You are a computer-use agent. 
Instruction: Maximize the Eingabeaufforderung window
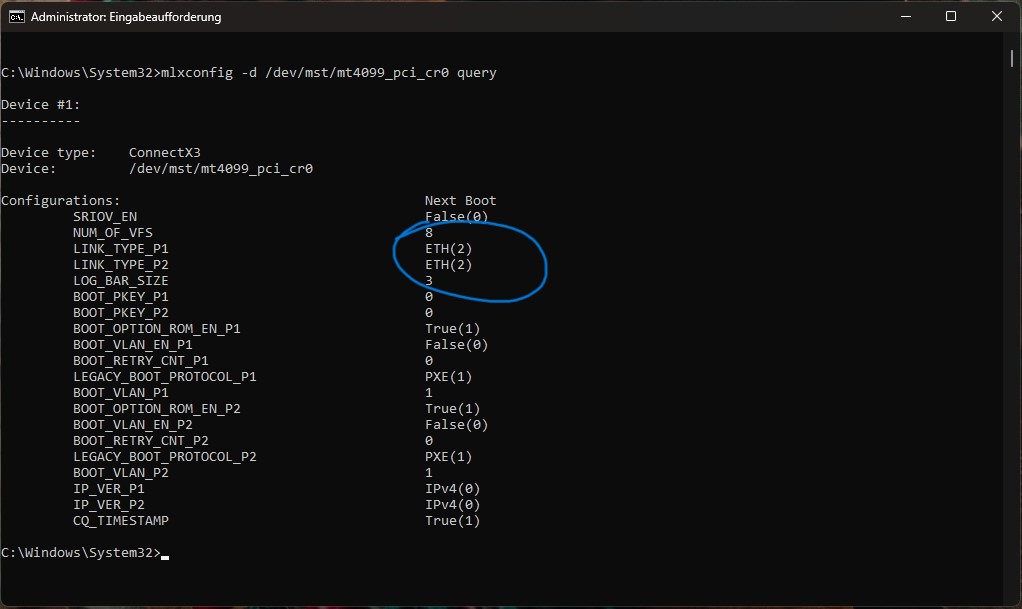pyautogui.click(x=951, y=16)
